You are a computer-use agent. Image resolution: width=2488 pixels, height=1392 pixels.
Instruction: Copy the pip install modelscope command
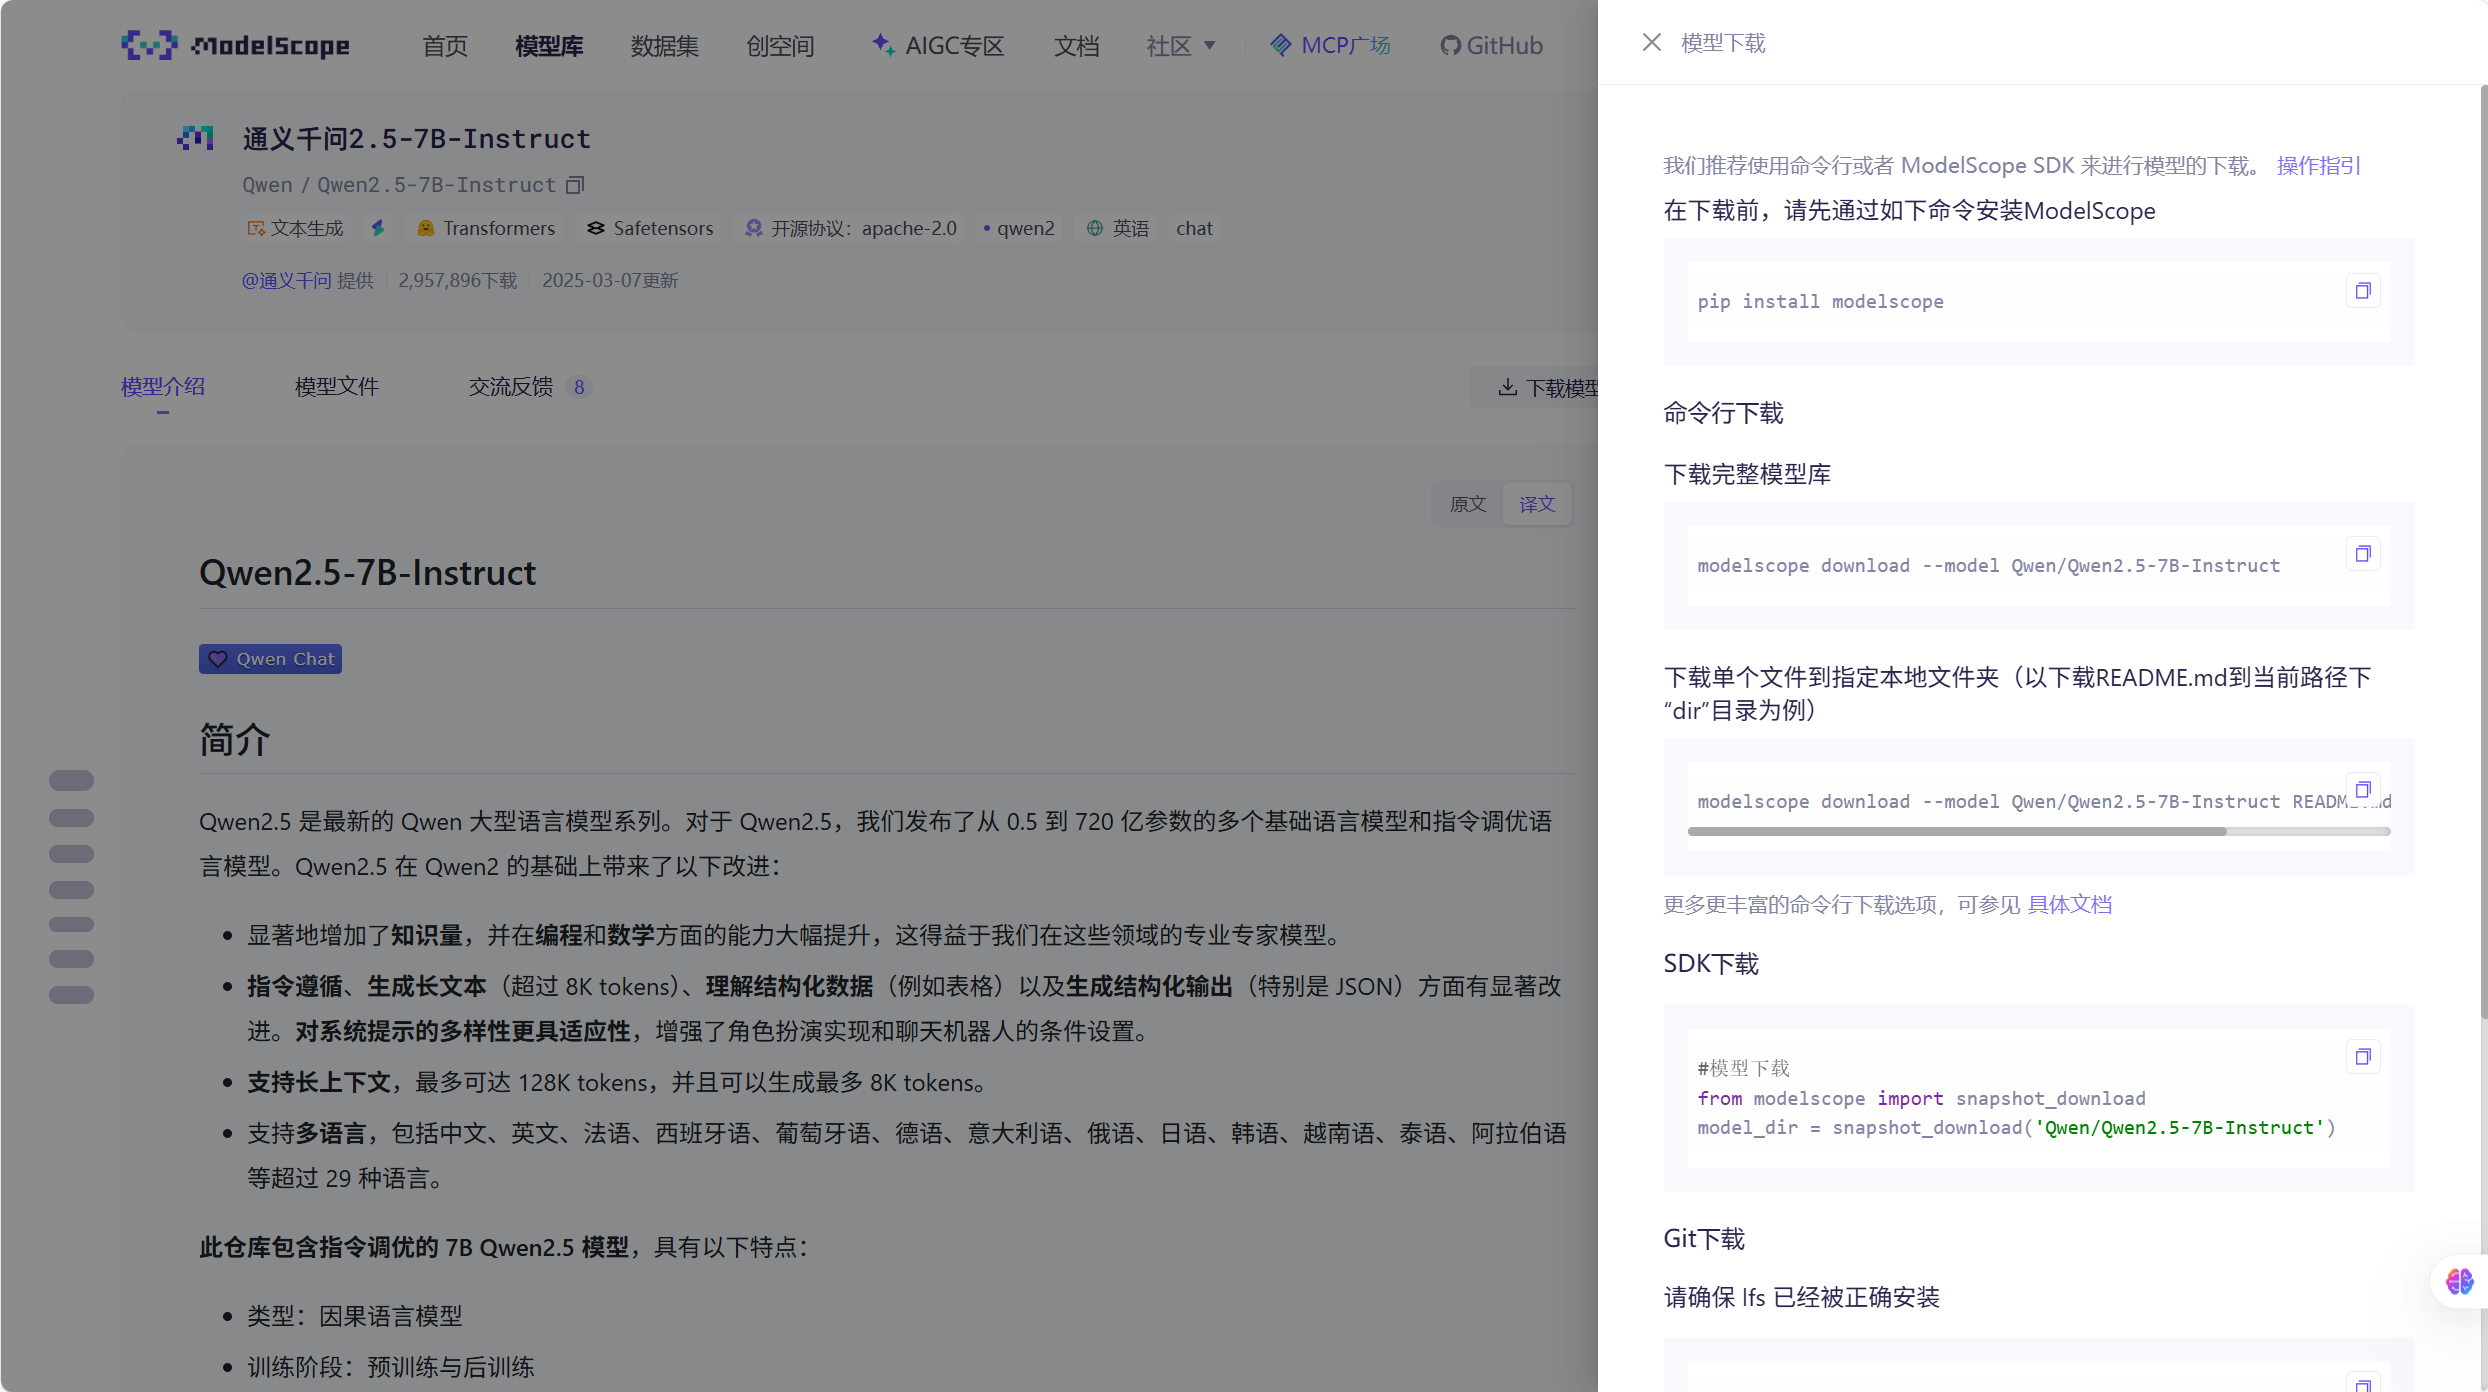(x=2363, y=291)
